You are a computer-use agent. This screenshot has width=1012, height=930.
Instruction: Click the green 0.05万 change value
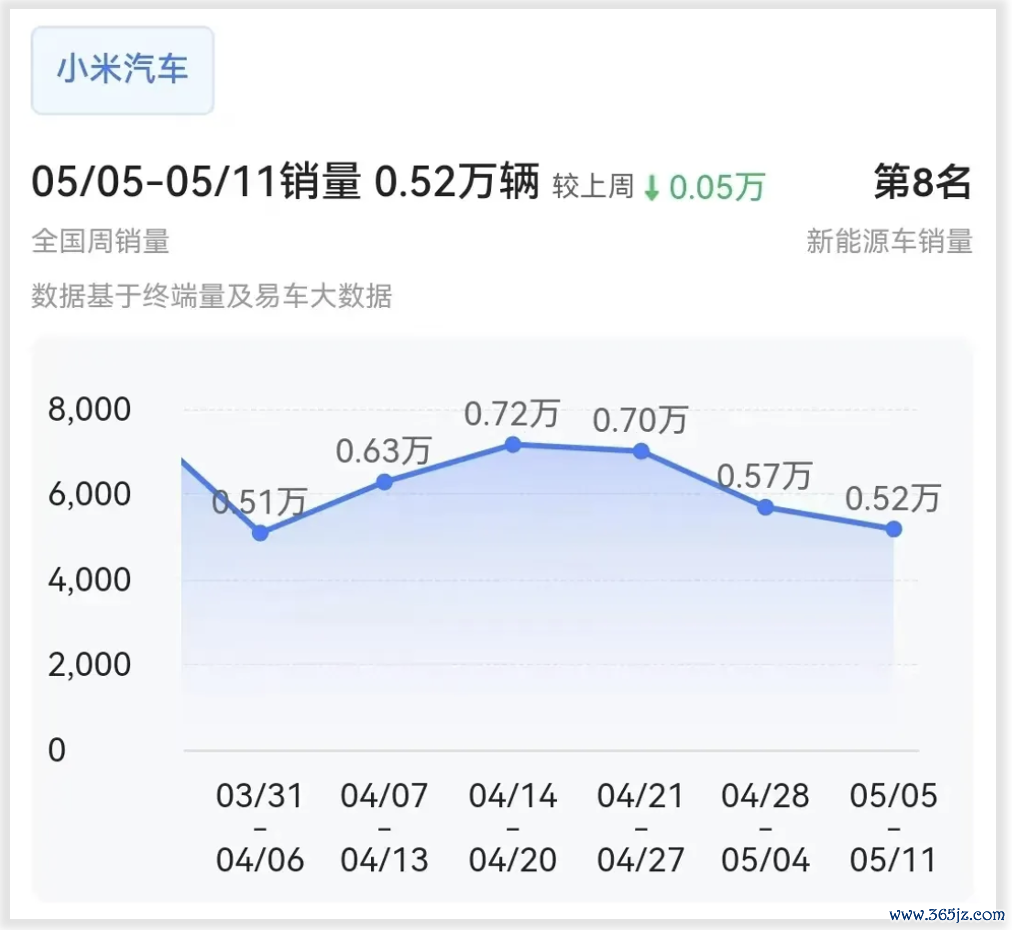click(716, 188)
